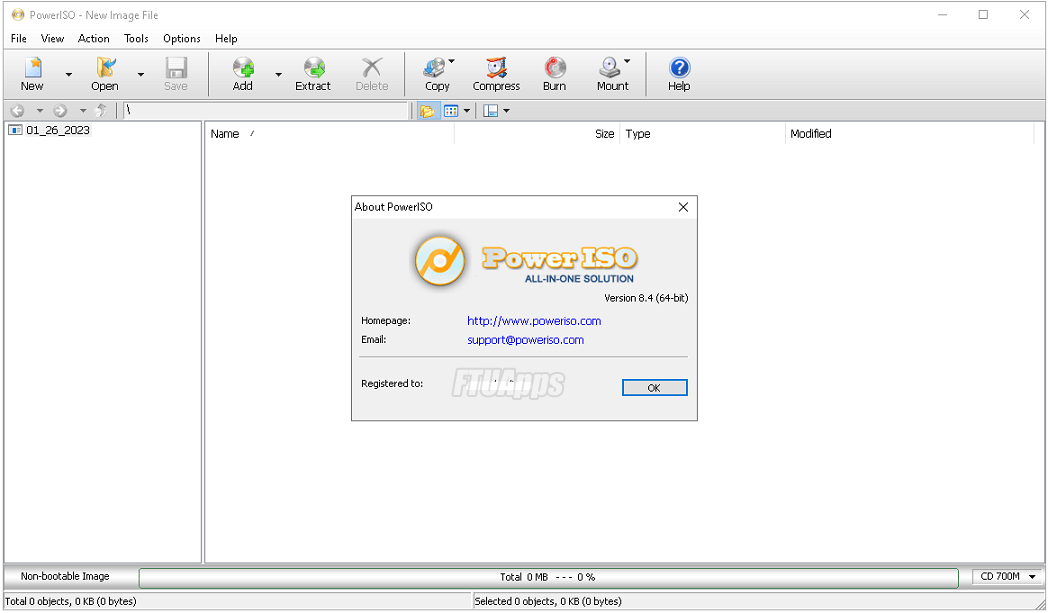Click the Help toolbar icon
Viewport: 1048px width, 613px height.
tap(678, 74)
